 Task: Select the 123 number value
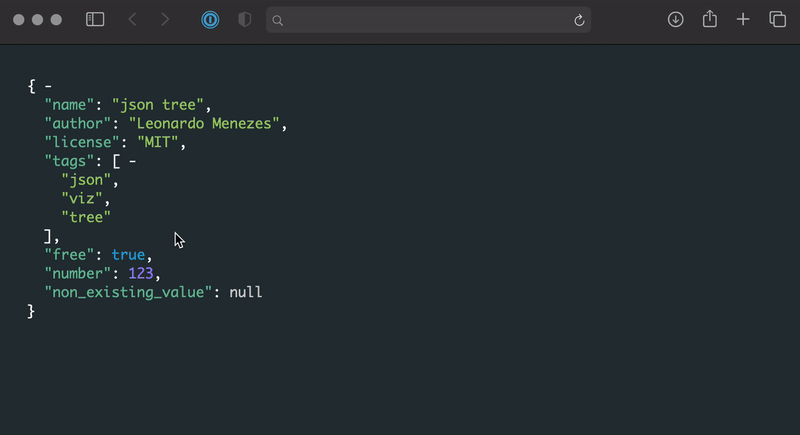pos(141,273)
